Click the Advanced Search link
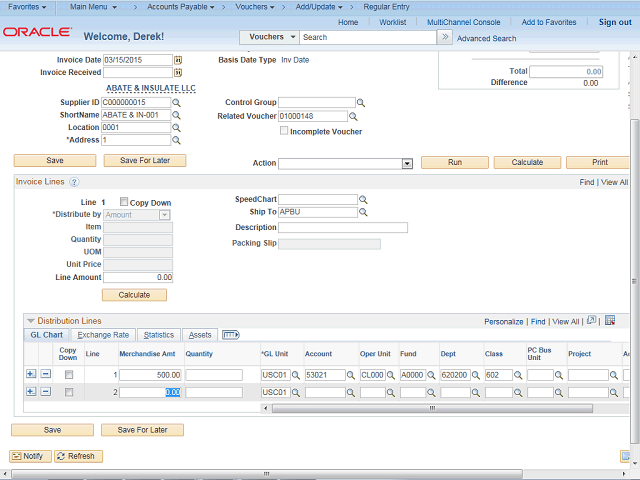 point(486,38)
